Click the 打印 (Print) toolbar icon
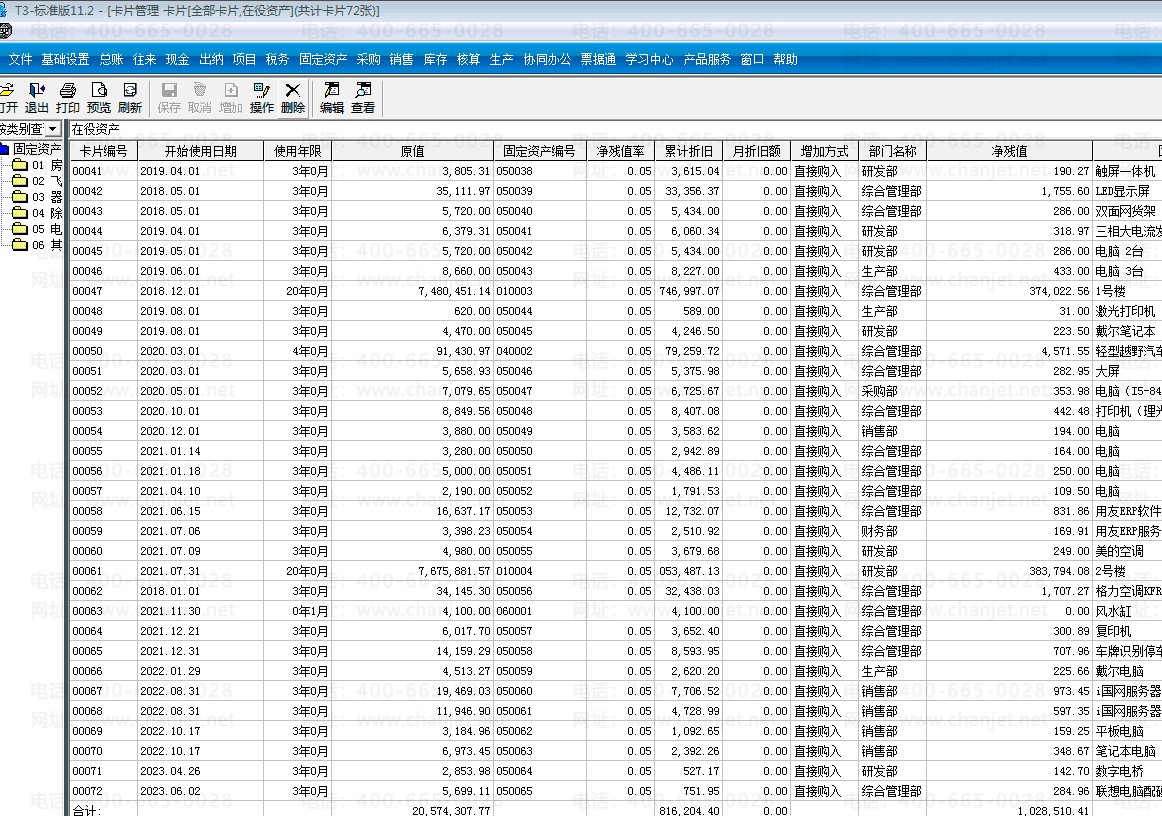This screenshot has width=1162, height=816. coord(67,98)
